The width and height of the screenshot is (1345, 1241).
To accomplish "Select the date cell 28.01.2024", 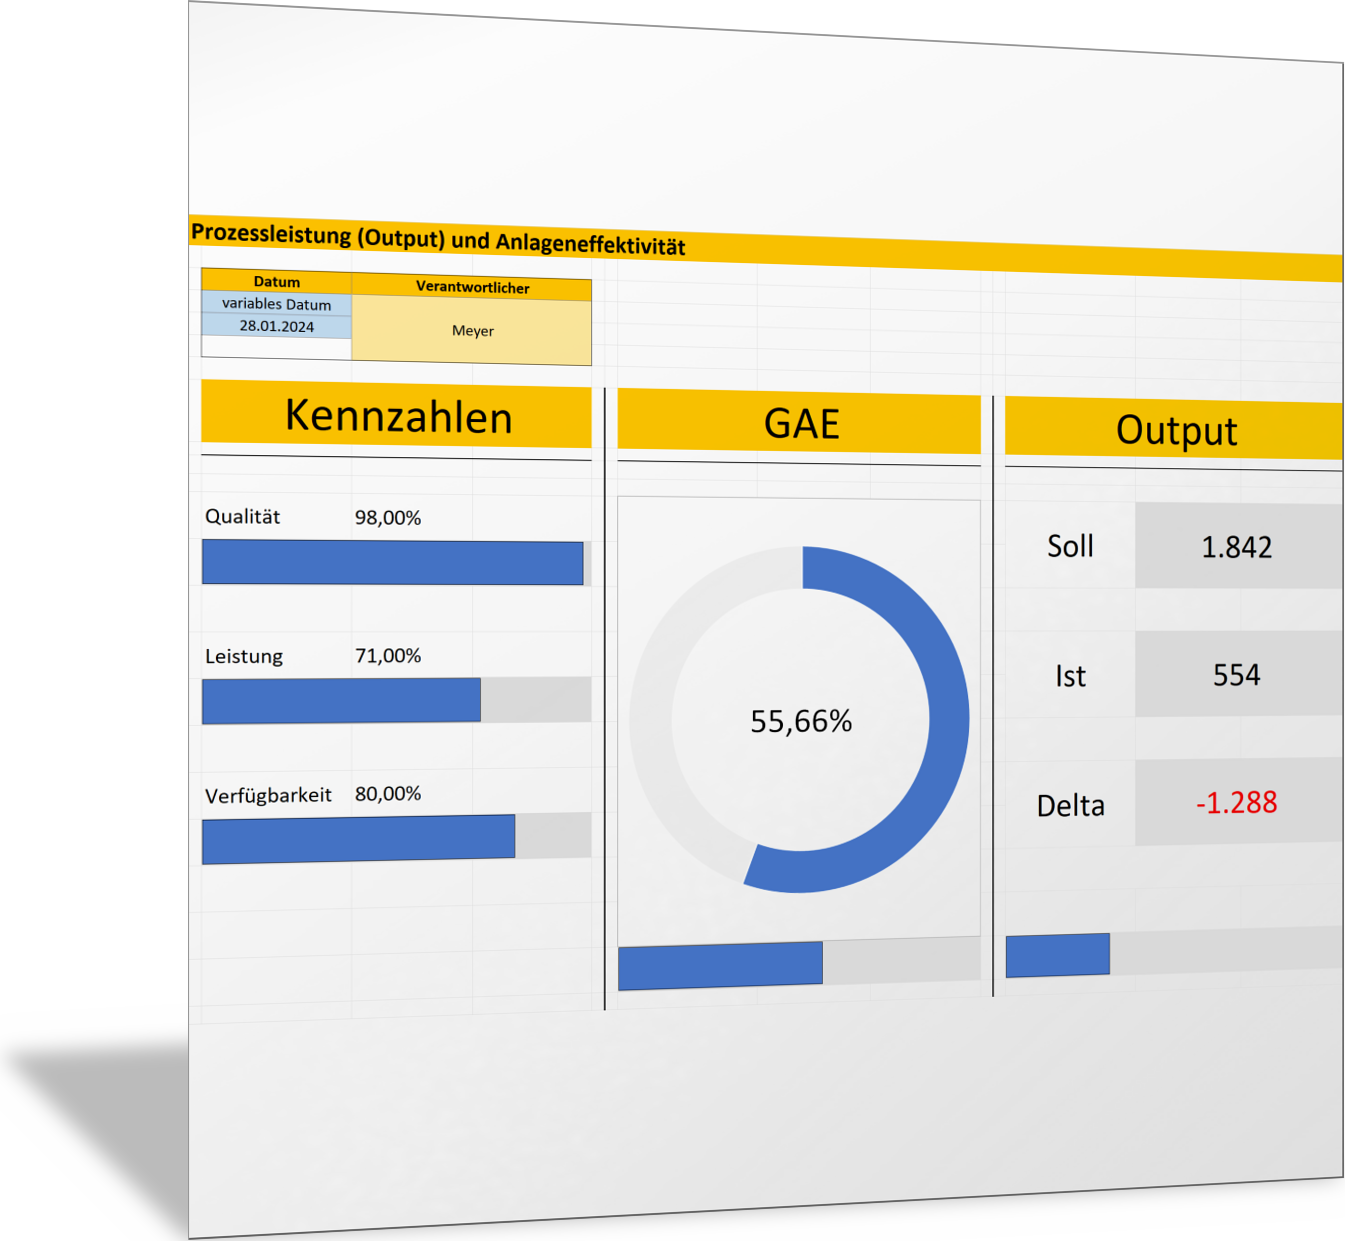I will pos(276,326).
